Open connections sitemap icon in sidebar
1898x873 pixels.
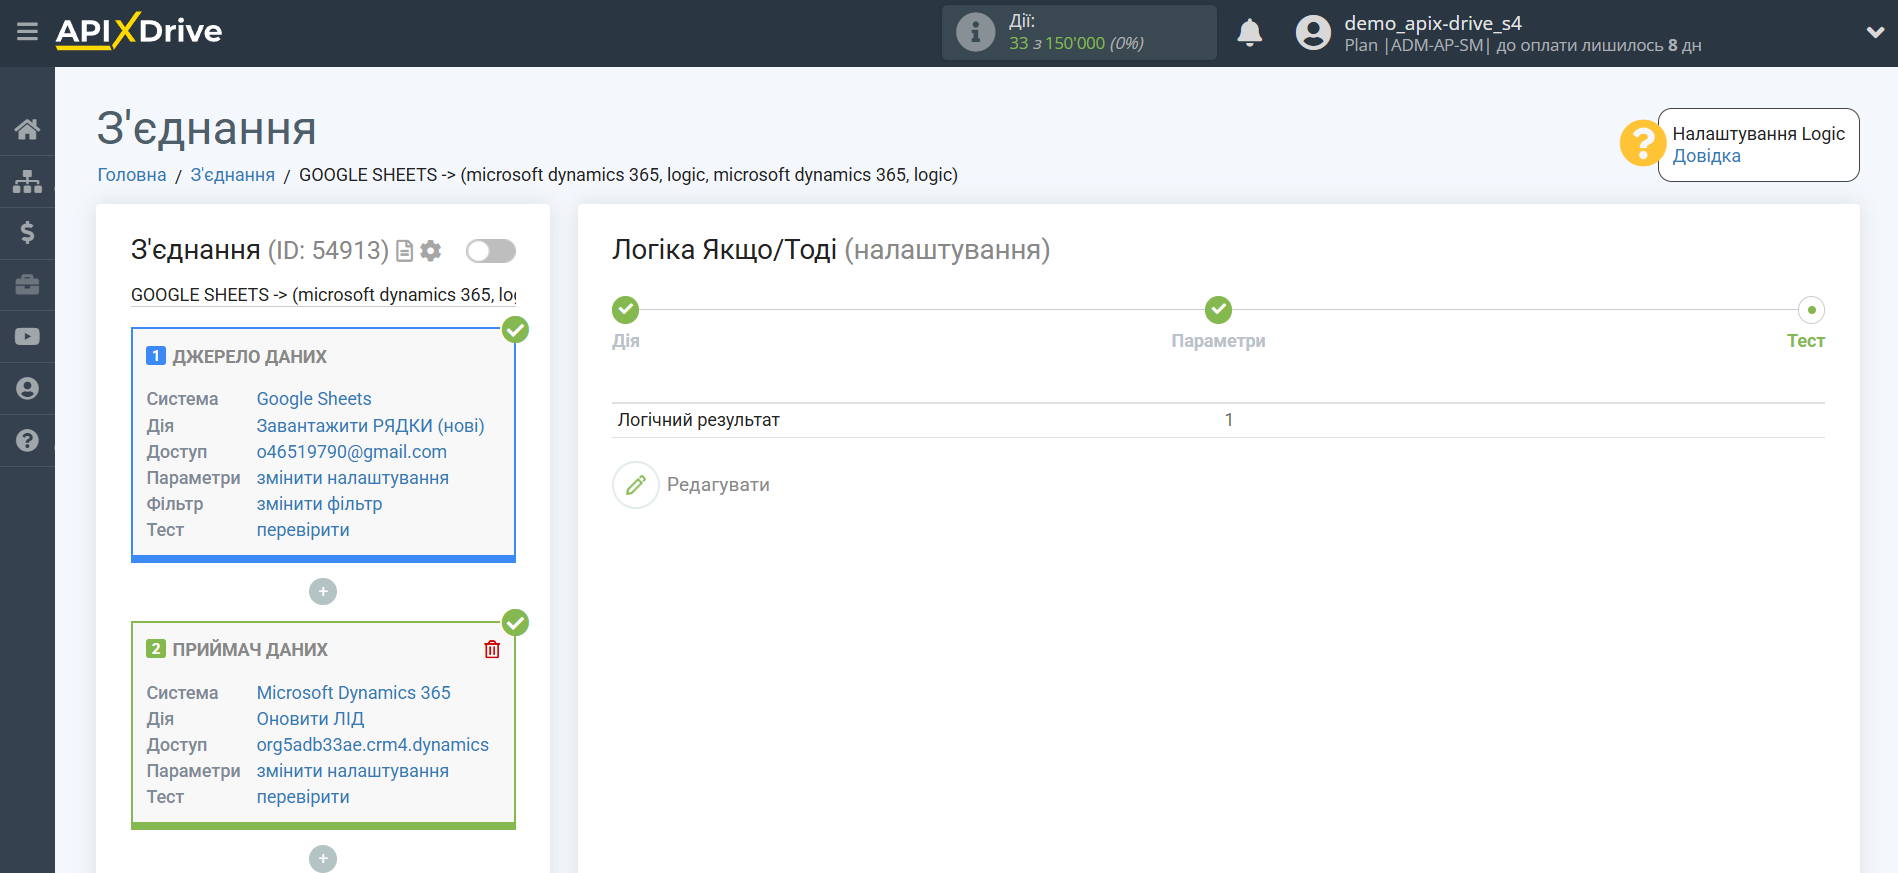click(x=27, y=181)
